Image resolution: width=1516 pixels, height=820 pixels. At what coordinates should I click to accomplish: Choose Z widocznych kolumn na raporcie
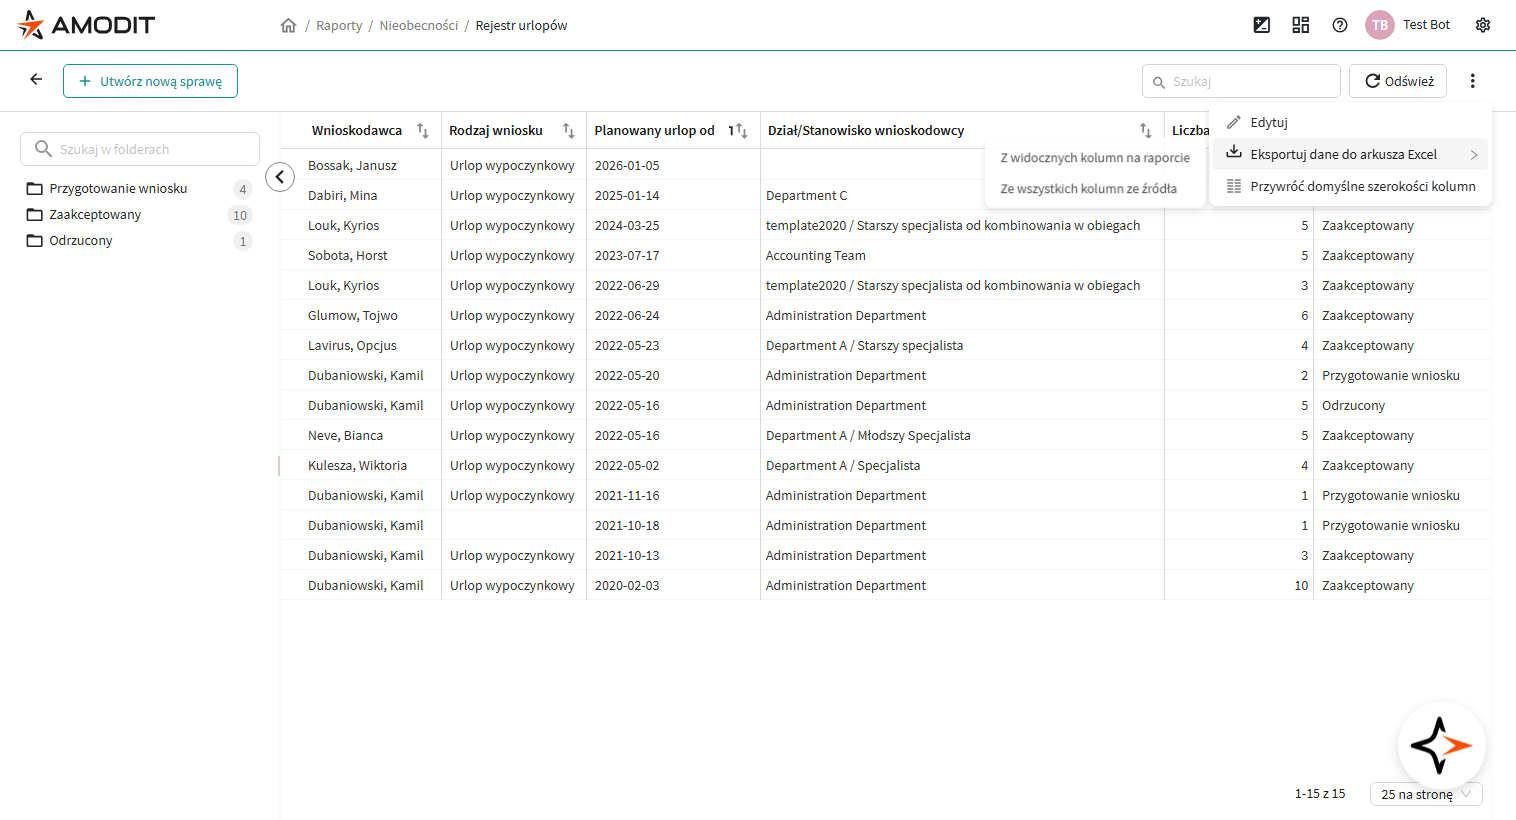1094,158
